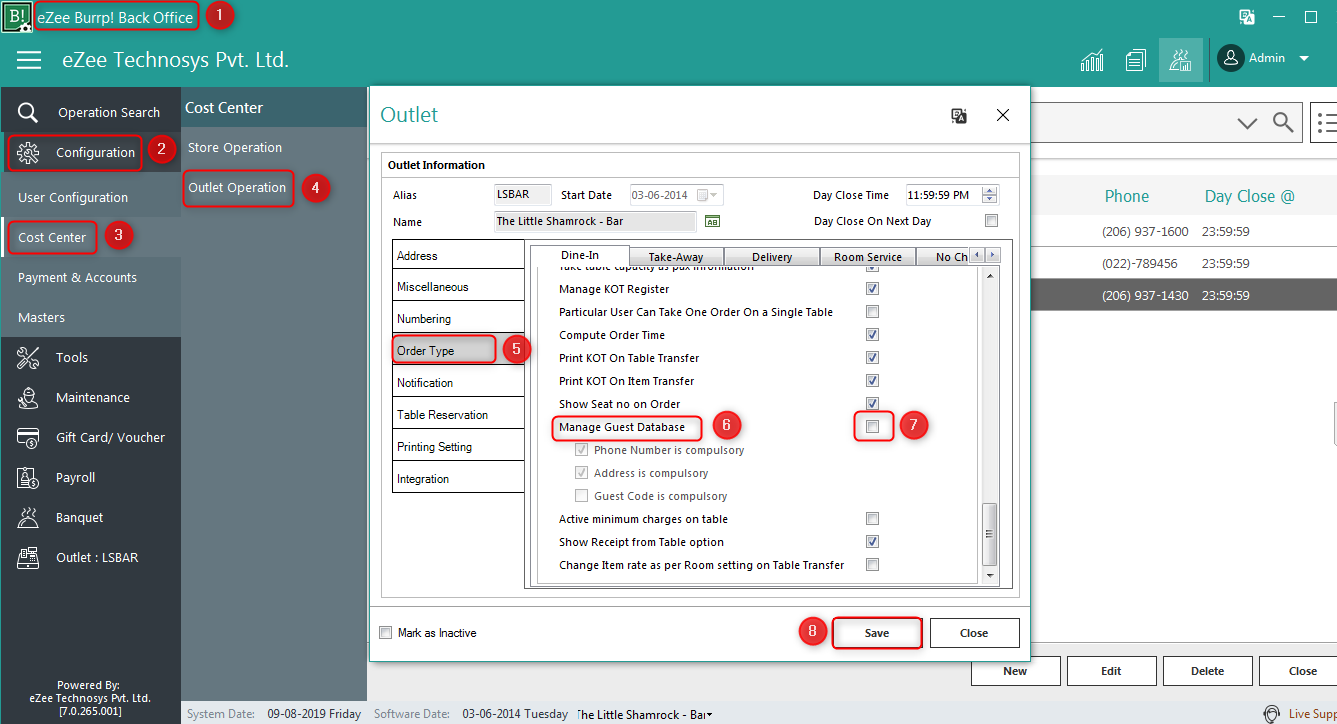Open the hamburger menu
The height and width of the screenshot is (724, 1337).
29,60
